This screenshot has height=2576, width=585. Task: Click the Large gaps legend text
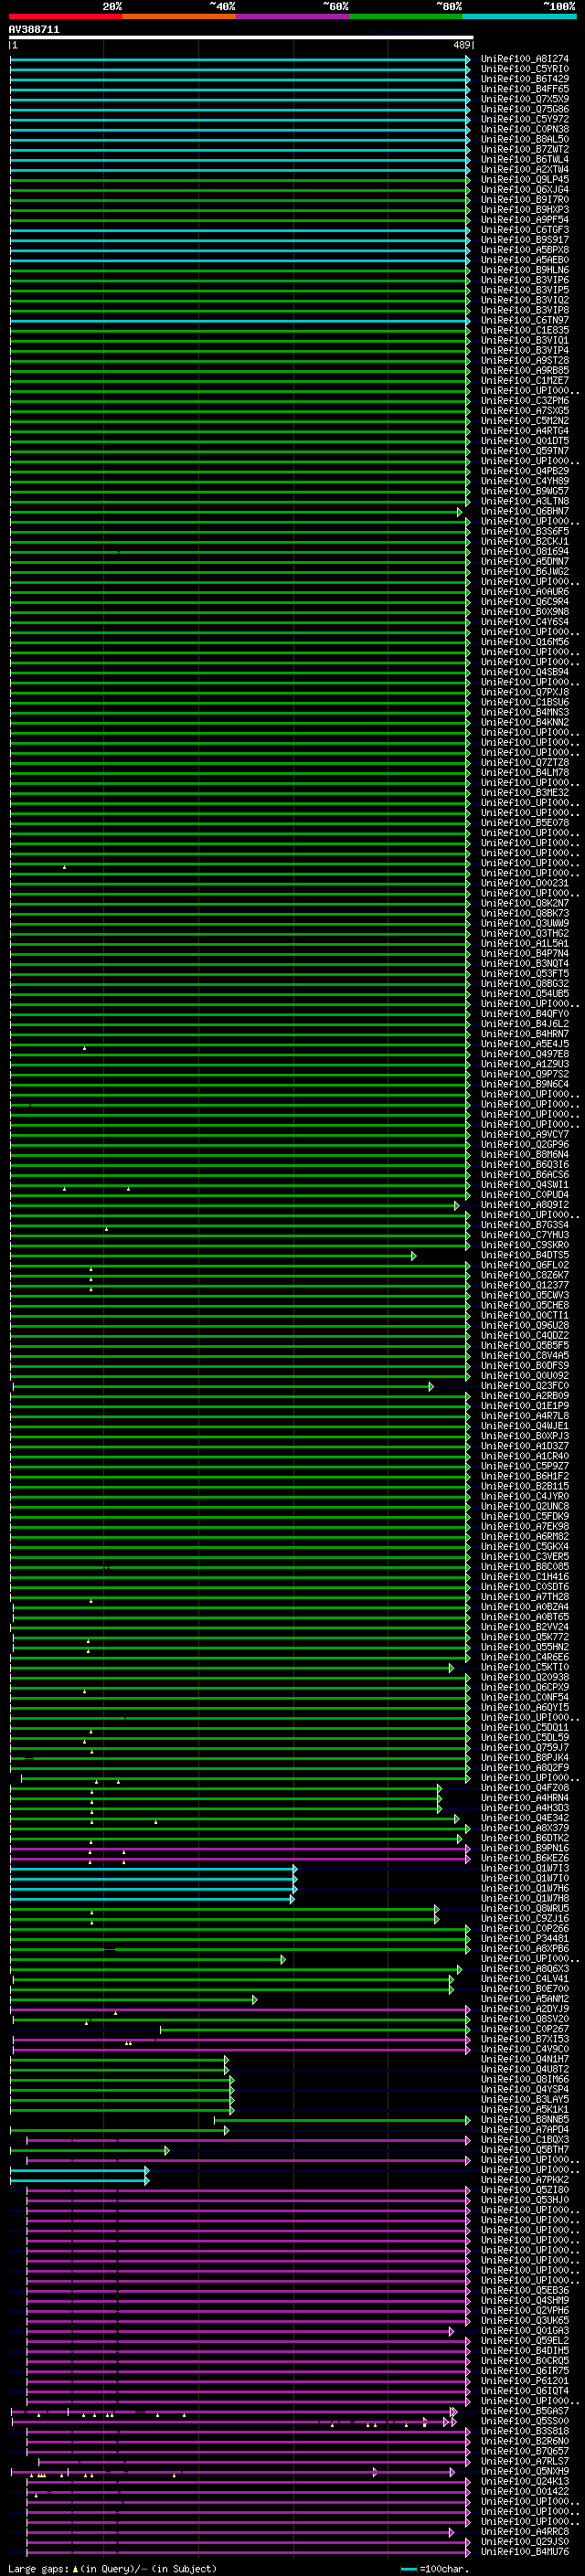pos(112,2568)
